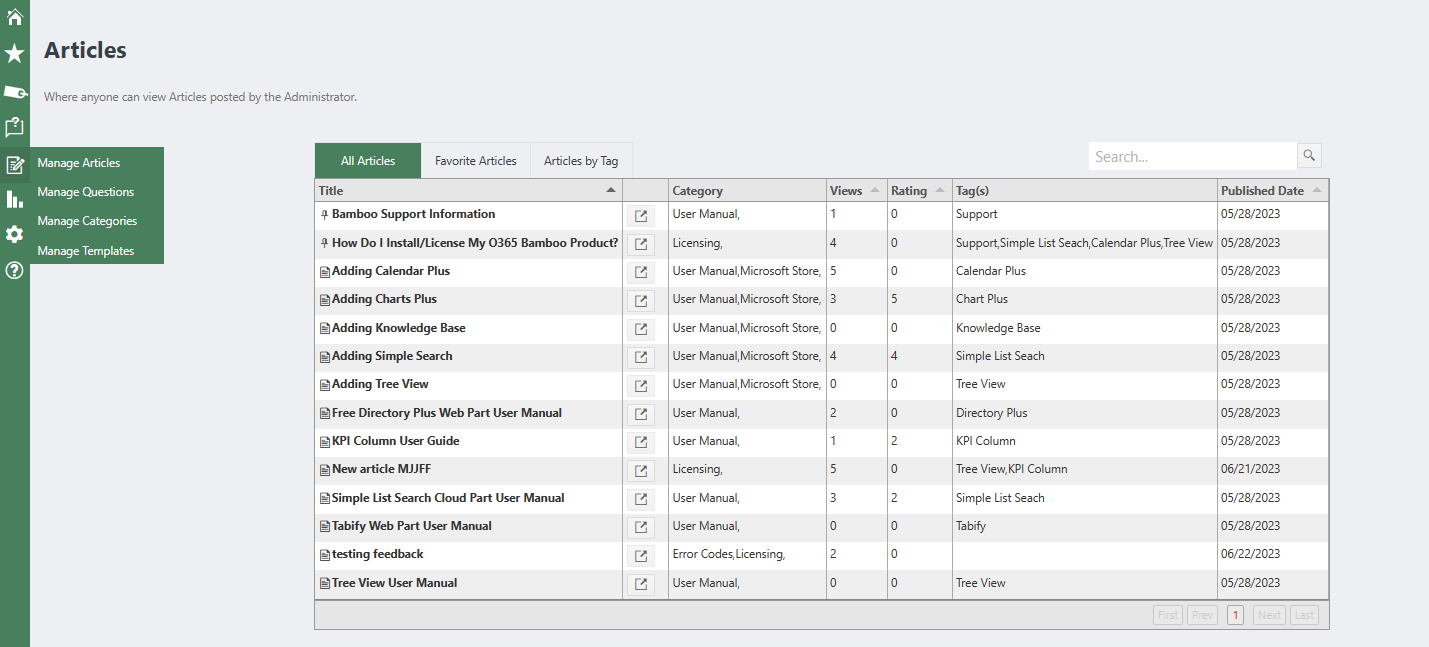Sort articles by the Views column

(846, 190)
